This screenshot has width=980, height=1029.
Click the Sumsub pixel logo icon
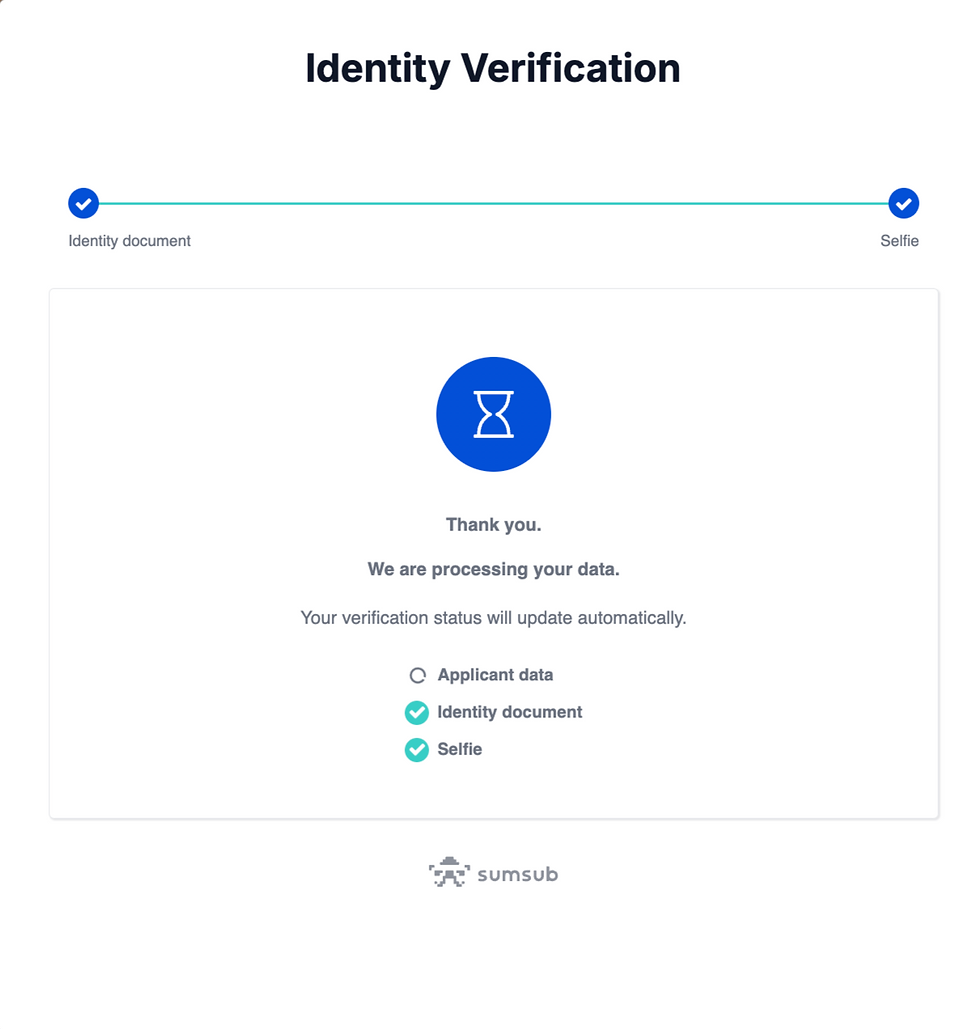tap(449, 872)
